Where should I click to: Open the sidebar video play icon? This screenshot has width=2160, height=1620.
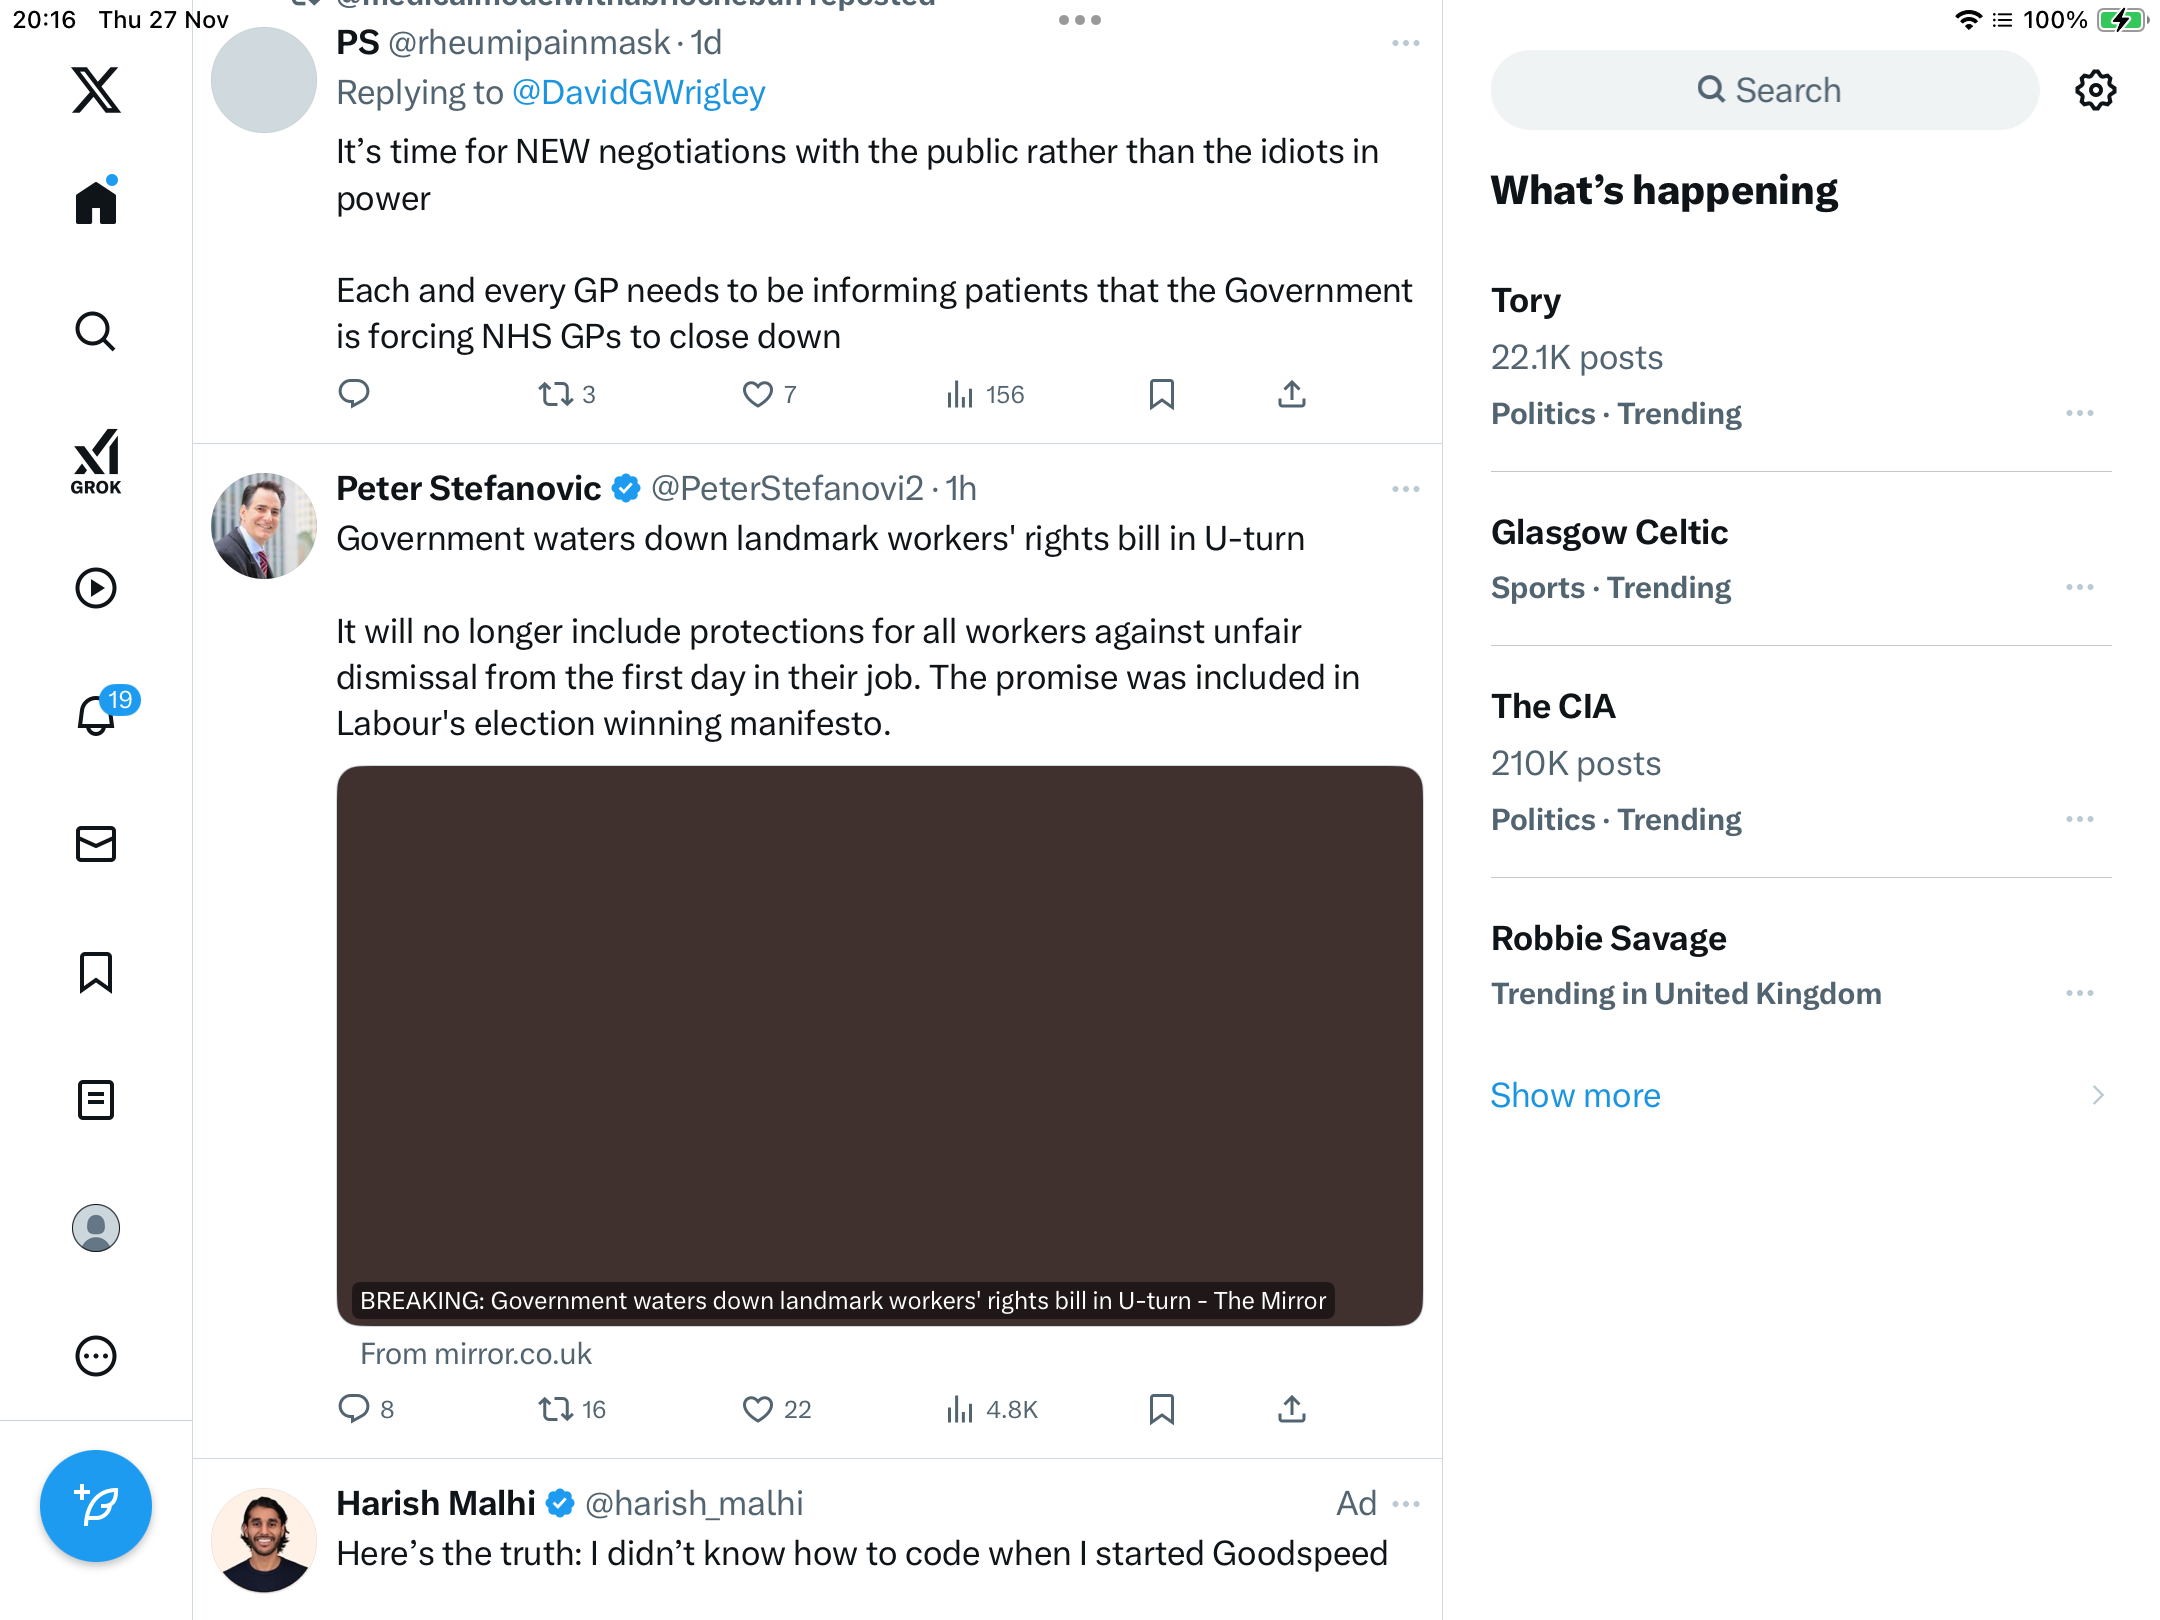pyautogui.click(x=96, y=588)
